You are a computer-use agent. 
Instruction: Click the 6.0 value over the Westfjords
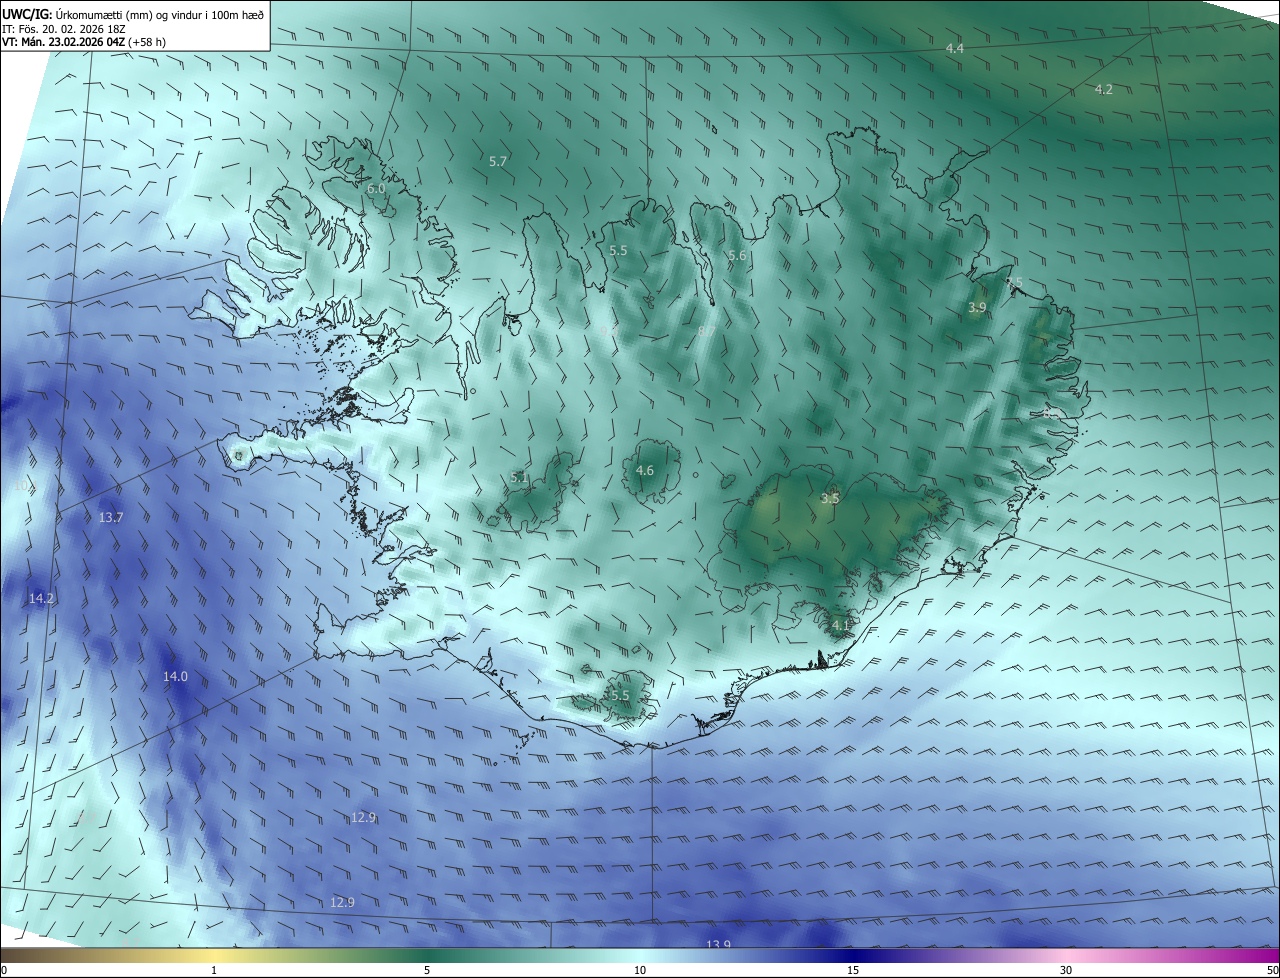[376, 188]
